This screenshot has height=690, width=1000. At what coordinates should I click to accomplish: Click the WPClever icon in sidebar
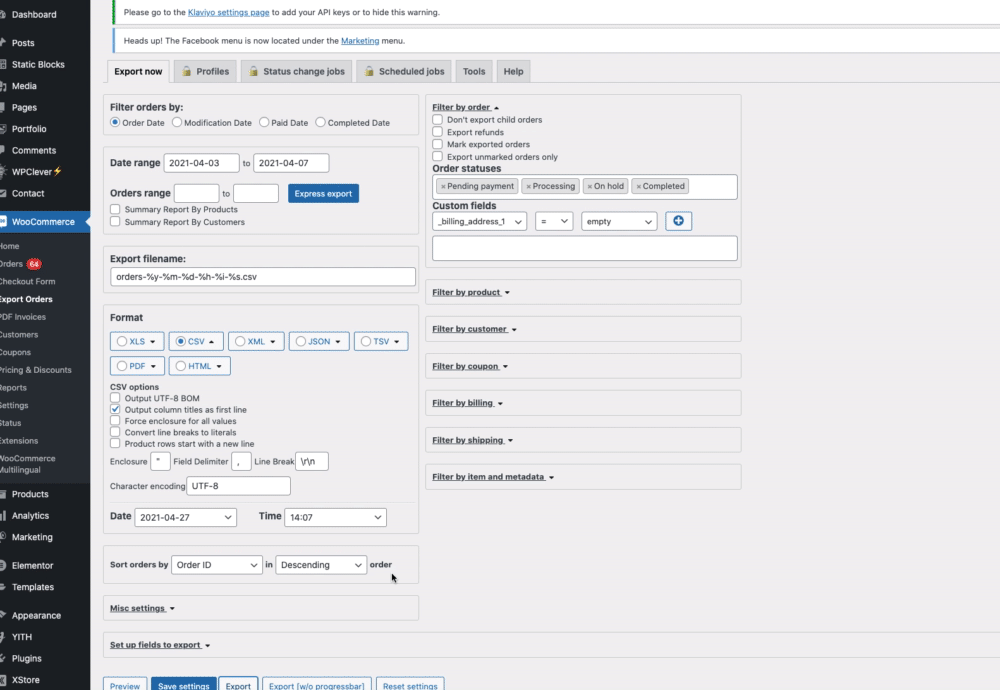tap(3, 172)
